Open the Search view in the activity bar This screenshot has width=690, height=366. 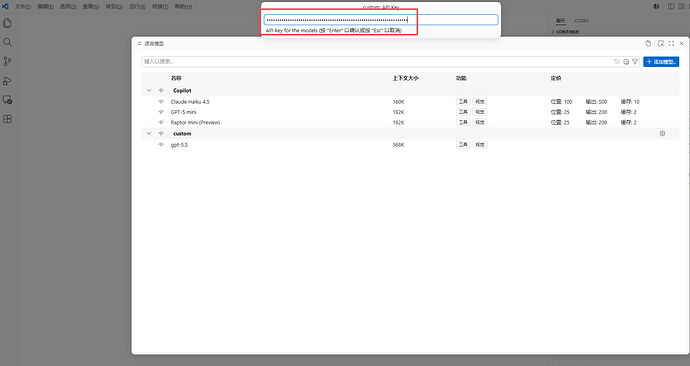click(x=7, y=42)
